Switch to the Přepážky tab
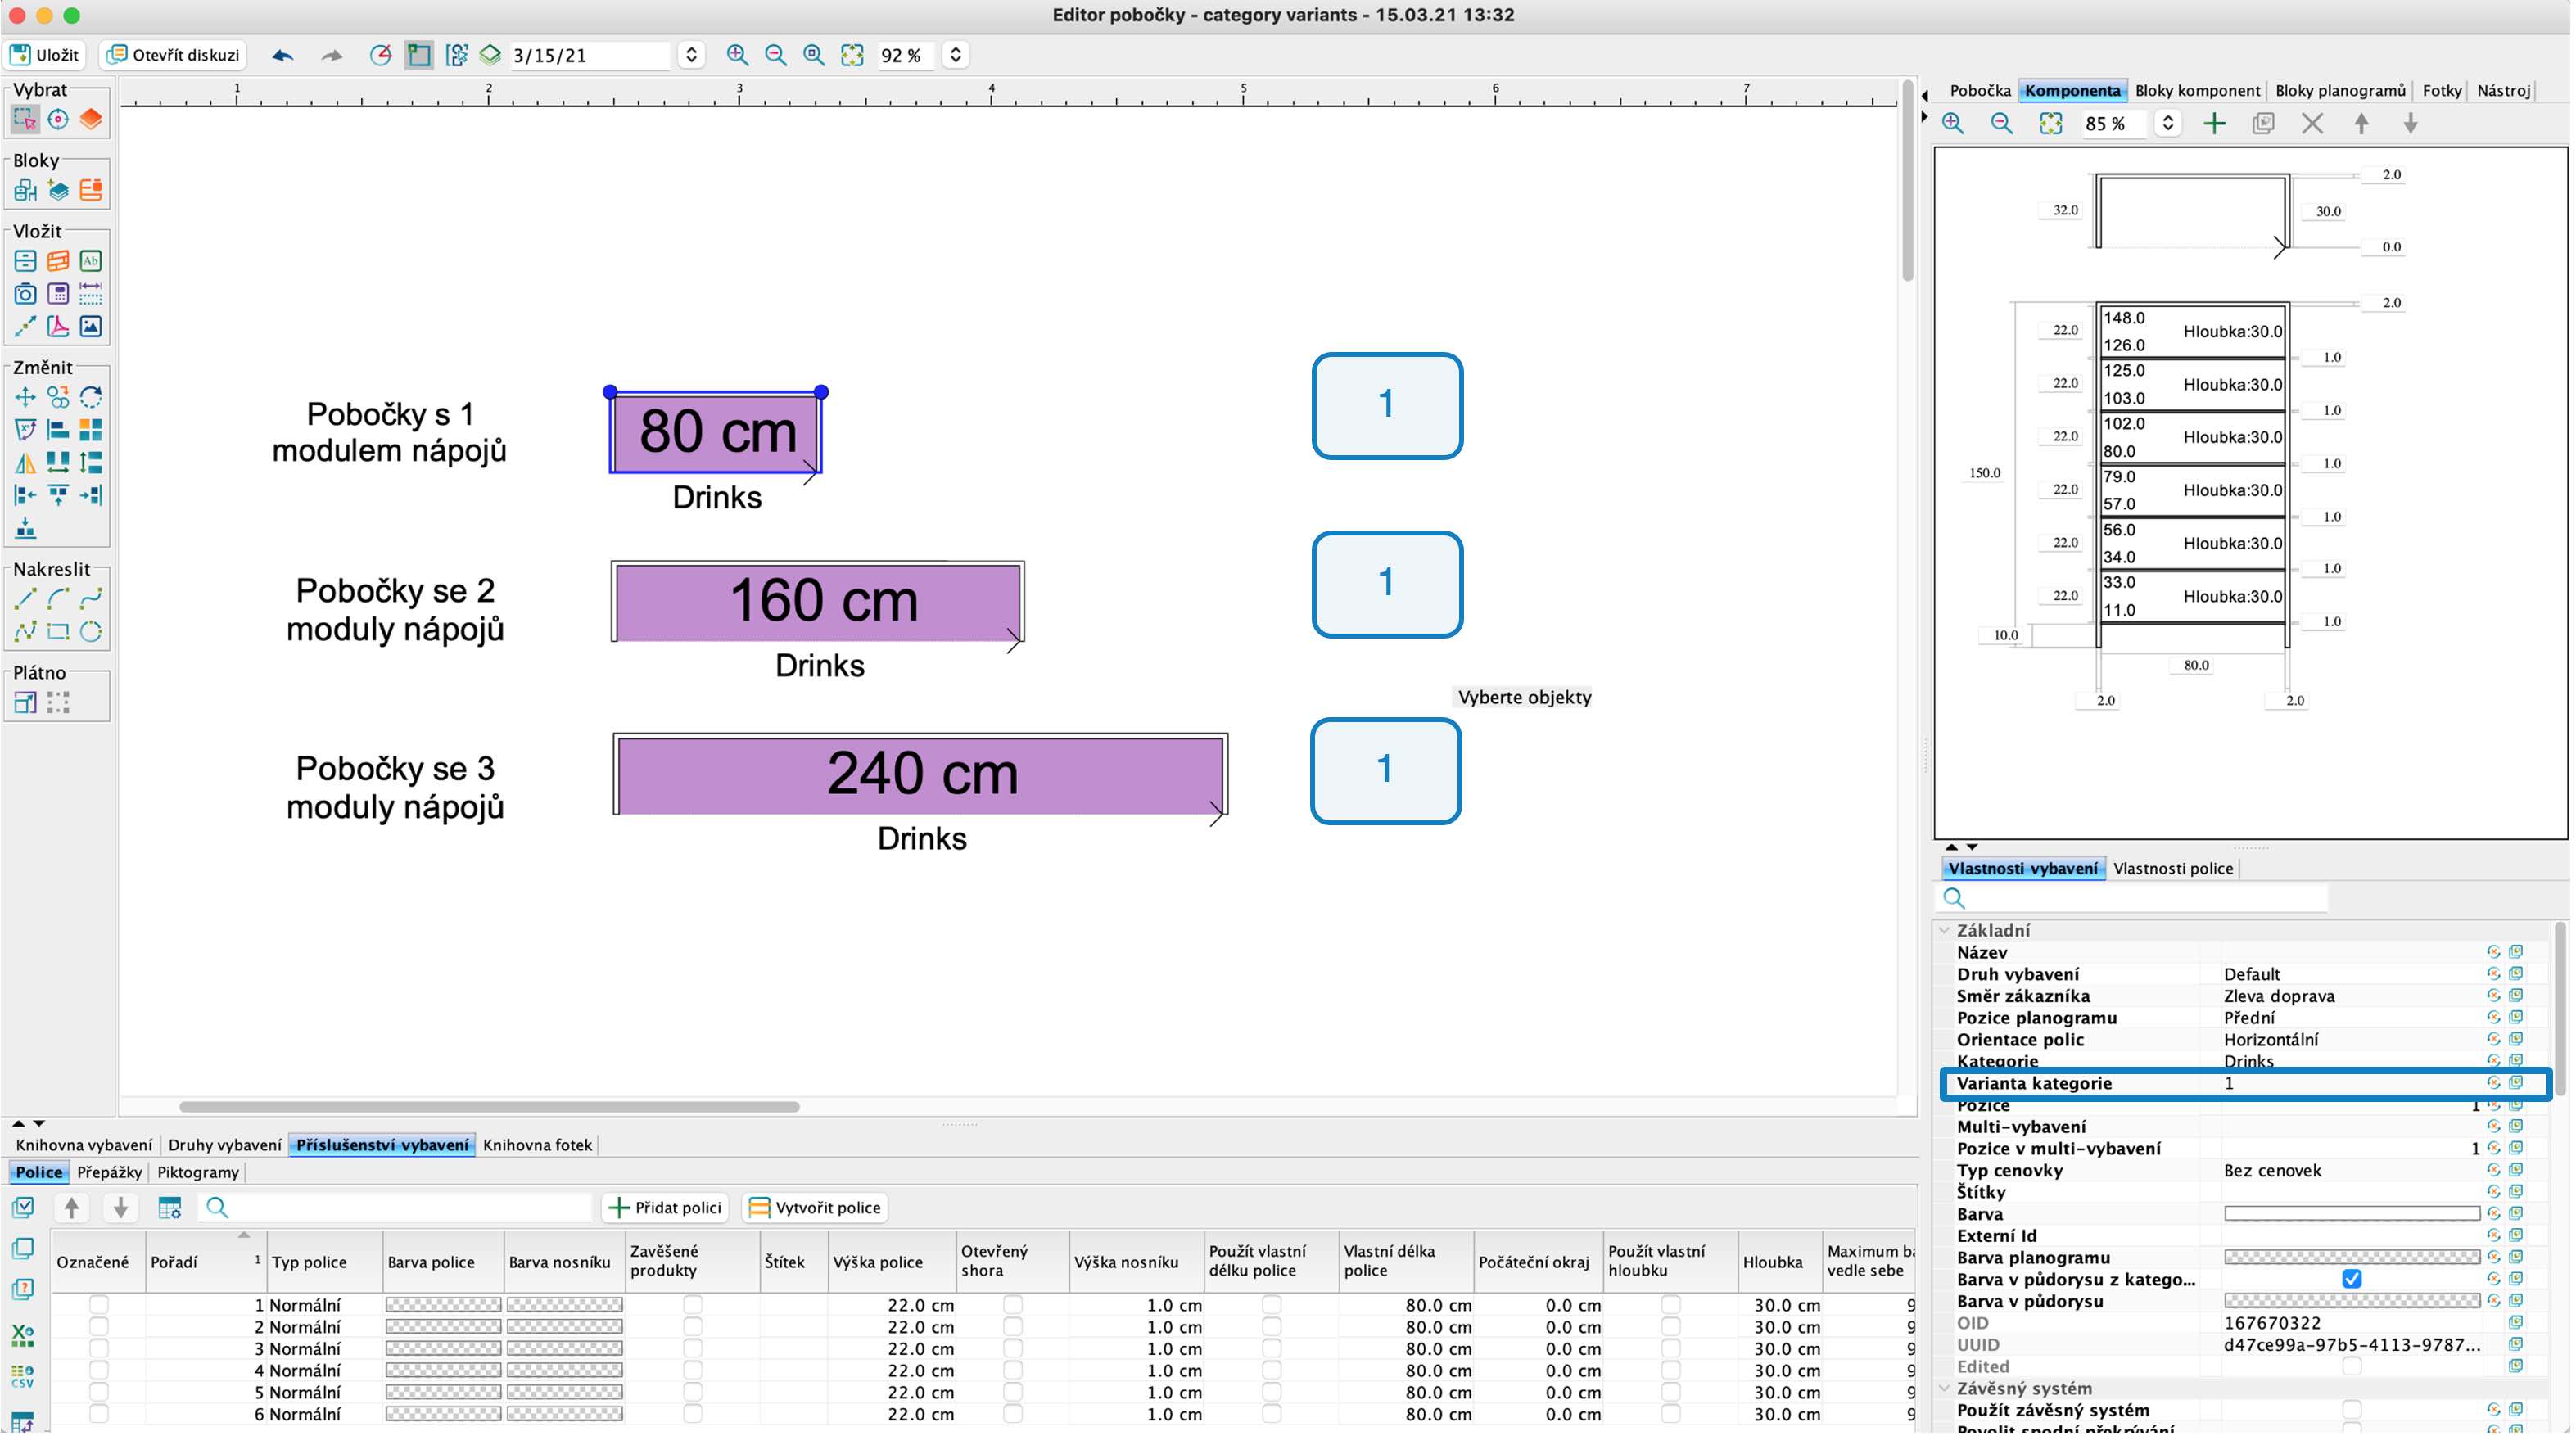 tap(109, 1172)
